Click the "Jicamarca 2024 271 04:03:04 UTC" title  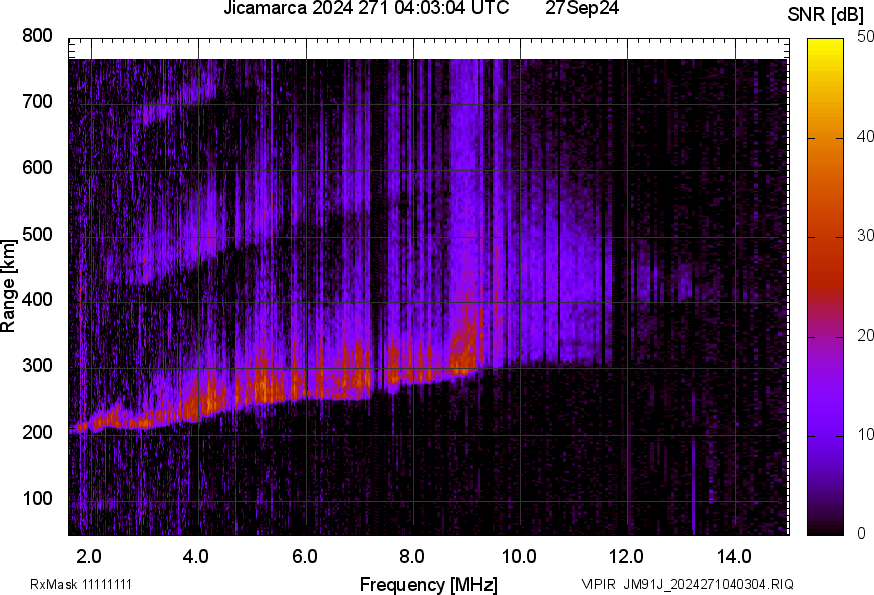[x=366, y=9]
